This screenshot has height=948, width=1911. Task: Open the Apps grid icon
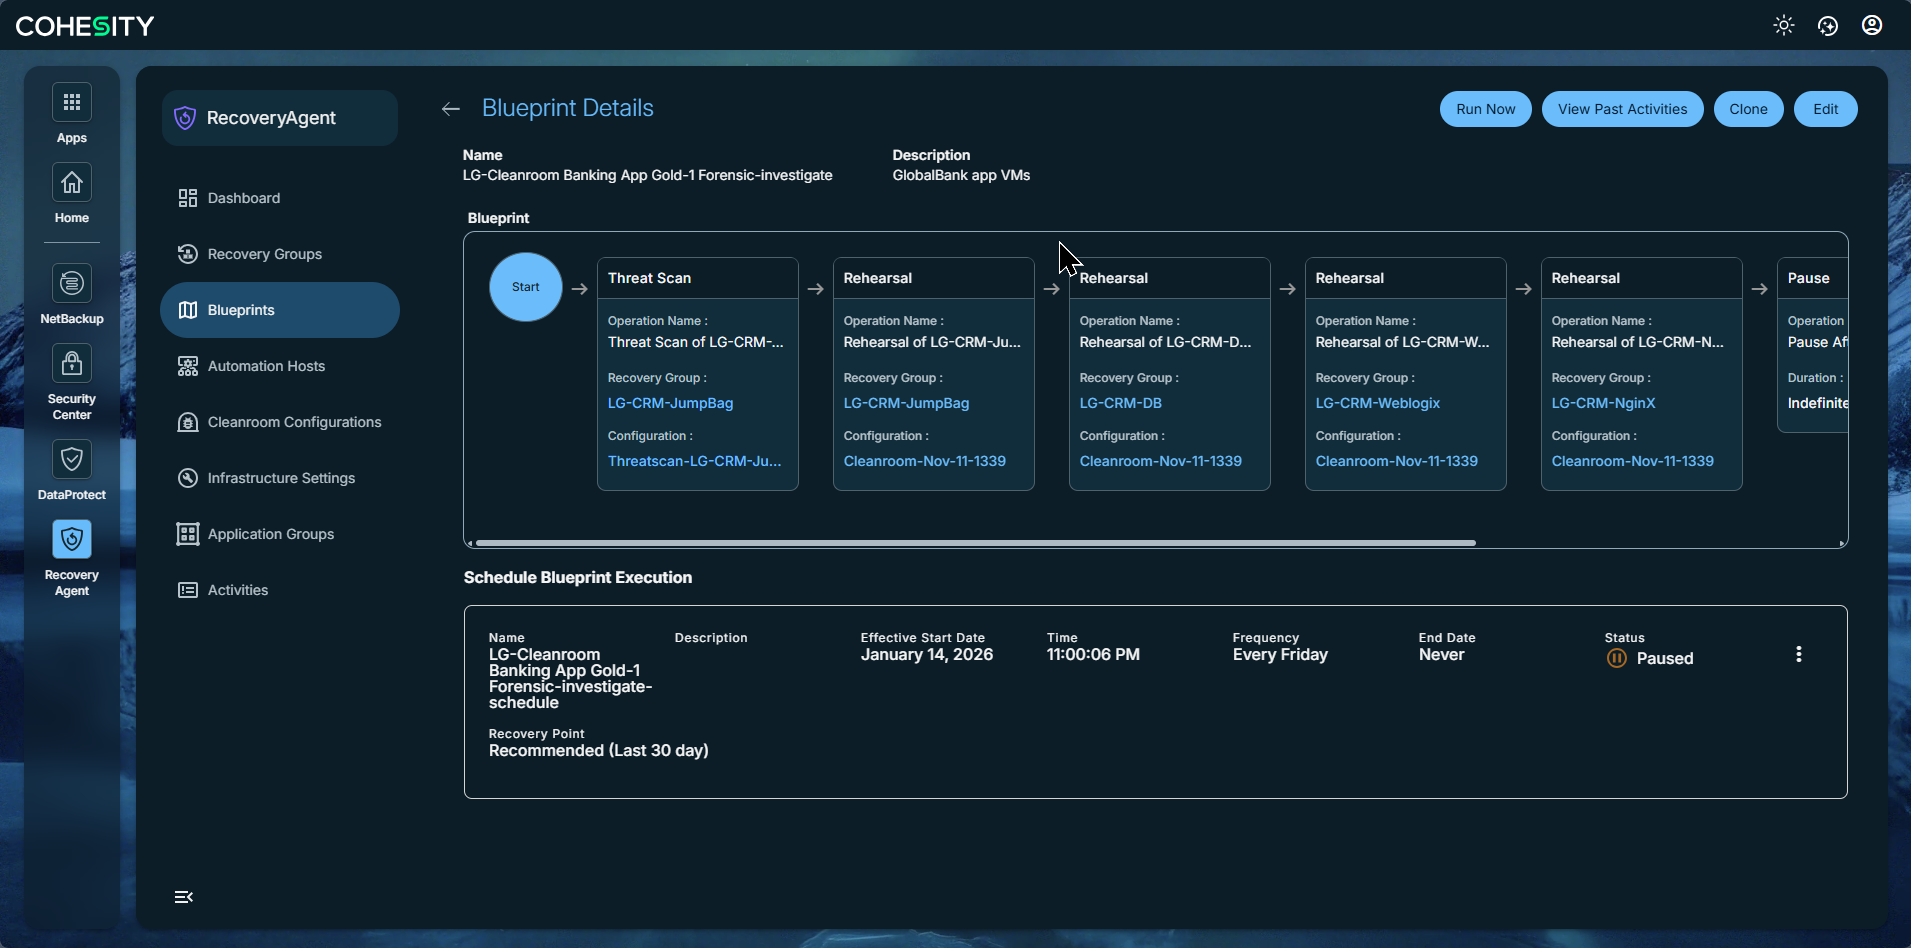[72, 102]
